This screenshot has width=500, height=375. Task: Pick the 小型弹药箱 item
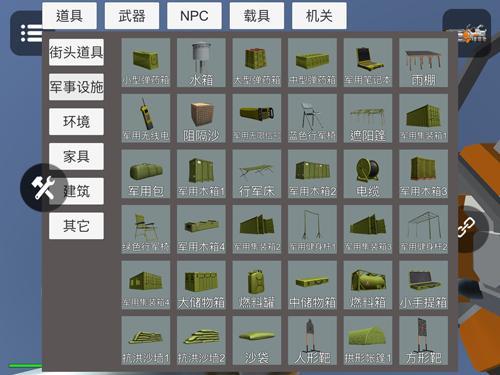[x=146, y=63]
